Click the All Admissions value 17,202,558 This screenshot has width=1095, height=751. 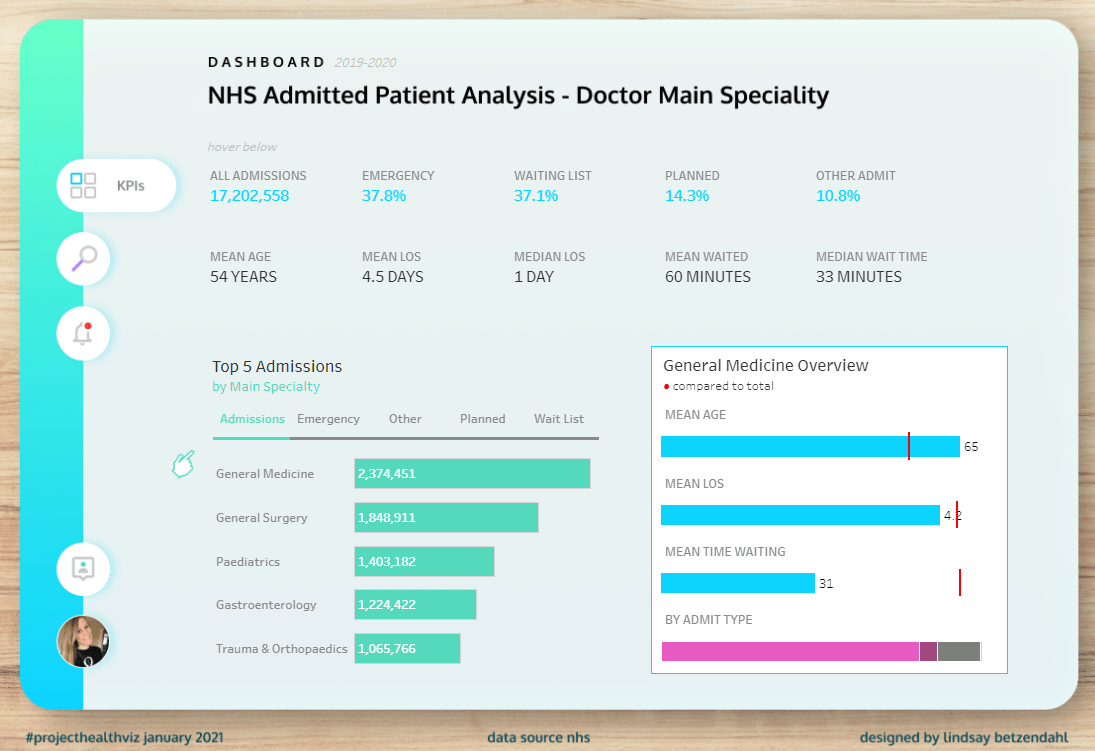pos(249,196)
